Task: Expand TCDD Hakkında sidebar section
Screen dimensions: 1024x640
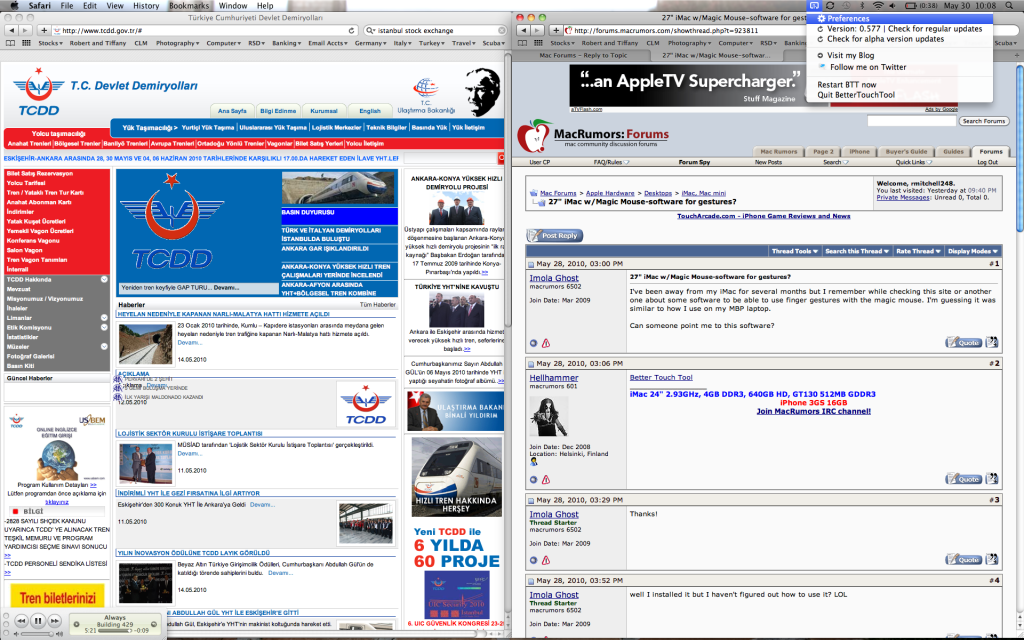Action: tap(104, 280)
